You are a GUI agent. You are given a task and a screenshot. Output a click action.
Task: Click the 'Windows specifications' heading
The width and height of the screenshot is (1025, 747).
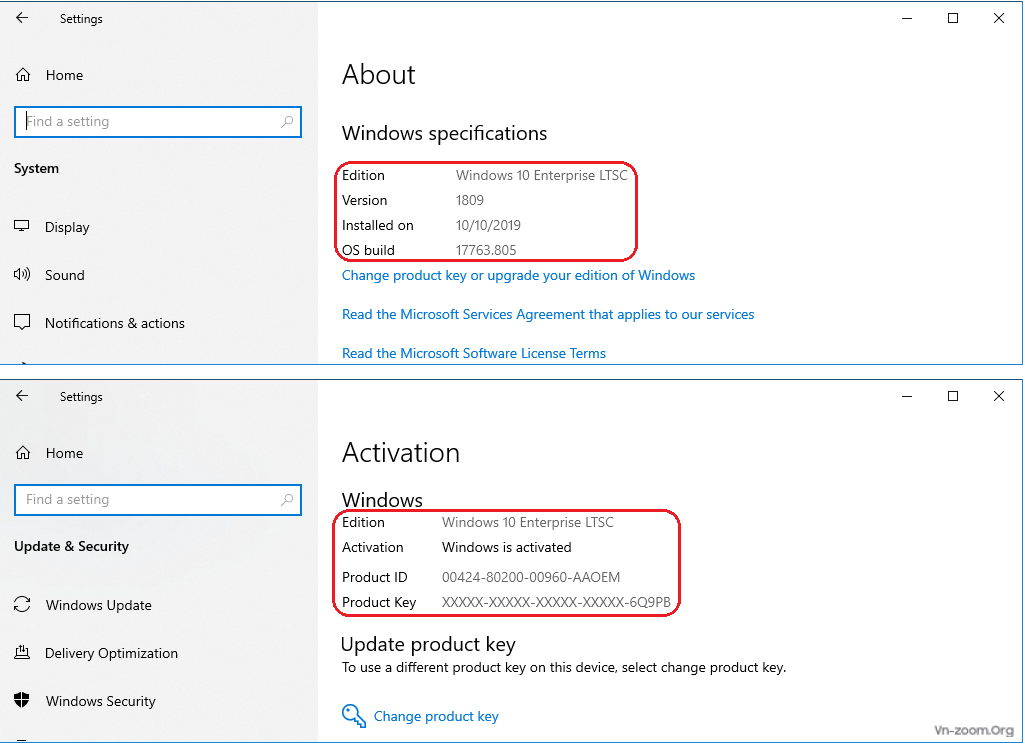pyautogui.click(x=445, y=133)
